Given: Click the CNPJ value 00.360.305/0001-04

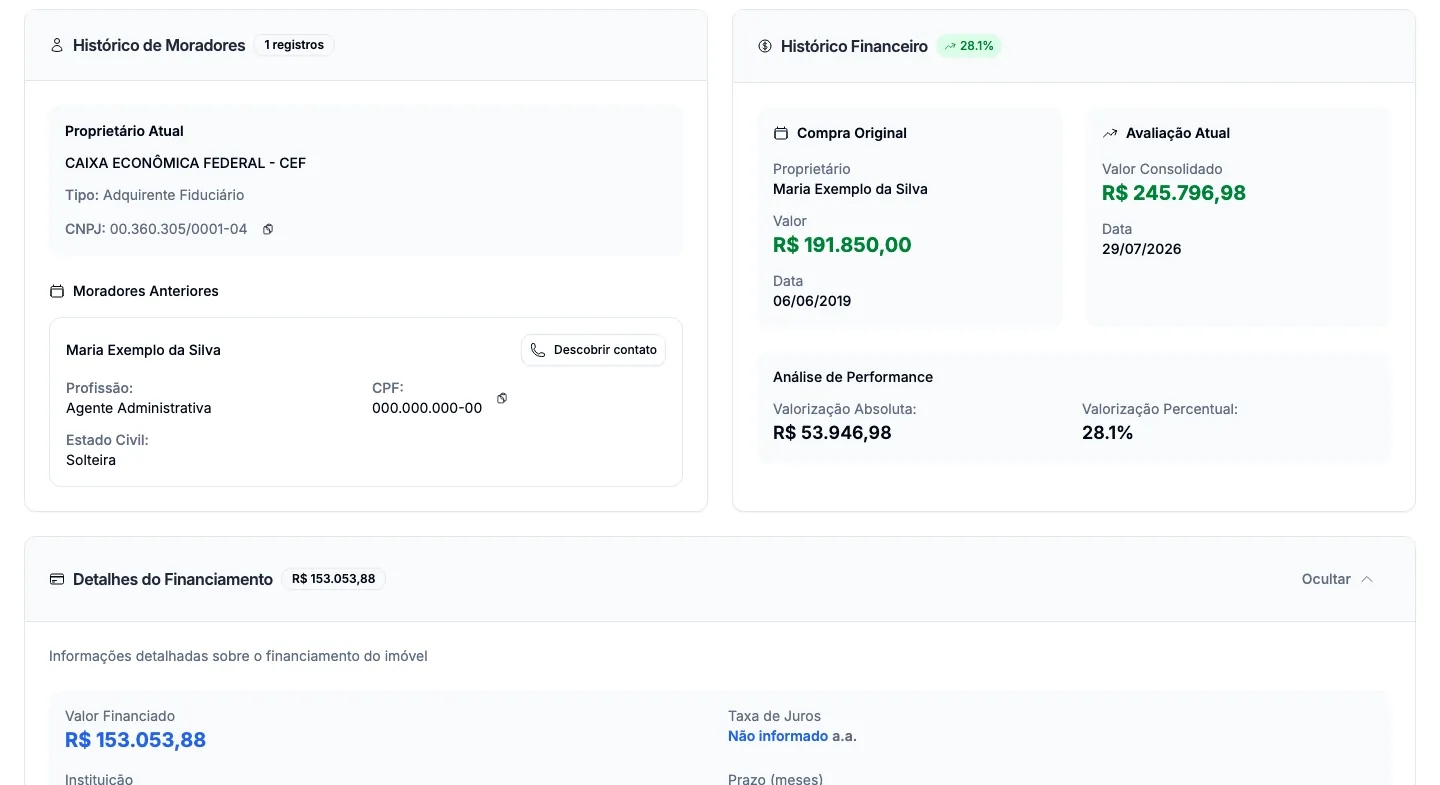Looking at the screenshot, I should click(178, 229).
